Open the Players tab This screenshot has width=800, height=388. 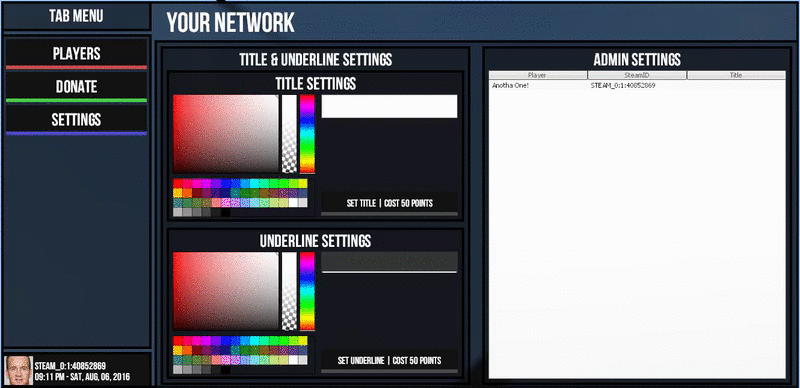77,53
